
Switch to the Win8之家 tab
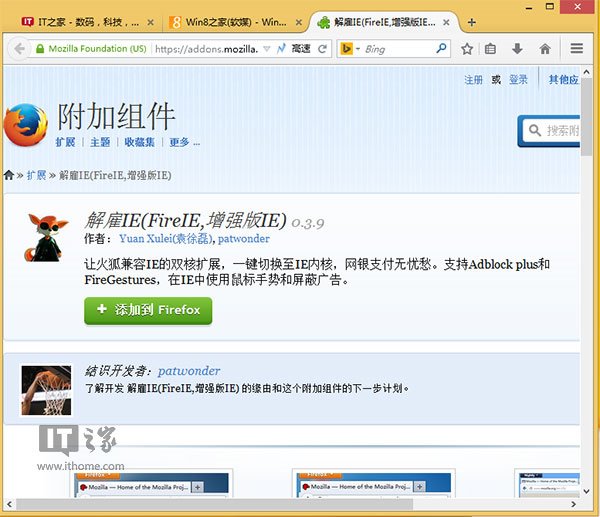[x=235, y=22]
